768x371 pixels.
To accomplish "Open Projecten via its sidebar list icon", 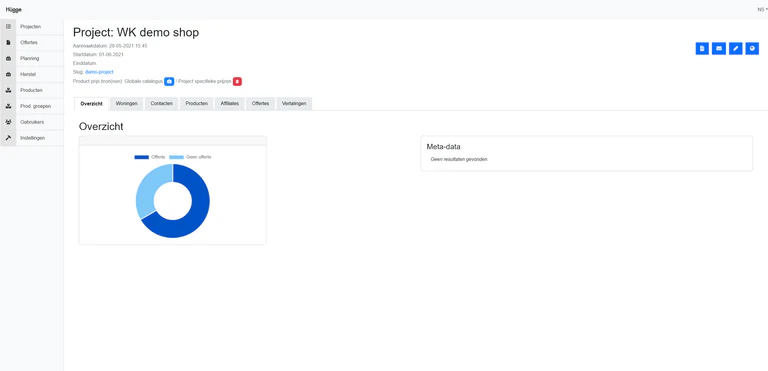I will pyautogui.click(x=8, y=26).
